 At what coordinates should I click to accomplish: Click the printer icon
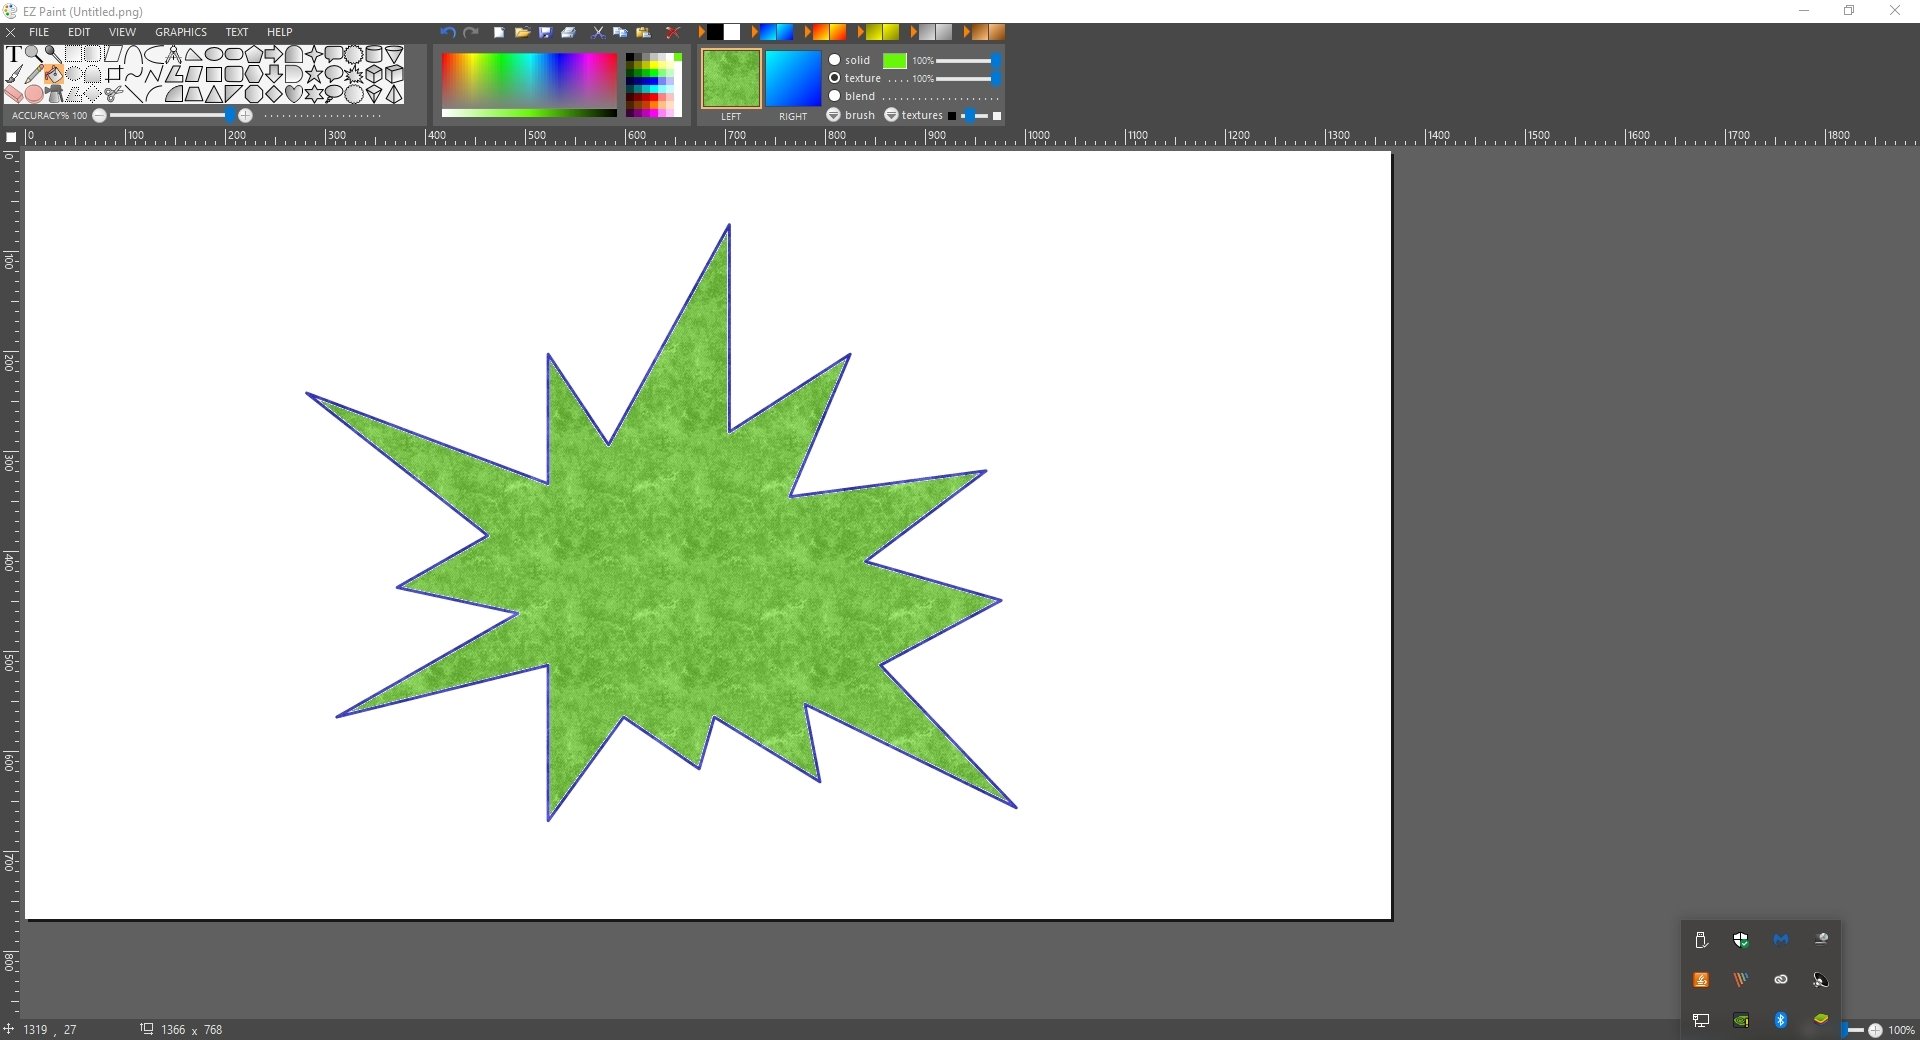coord(568,33)
